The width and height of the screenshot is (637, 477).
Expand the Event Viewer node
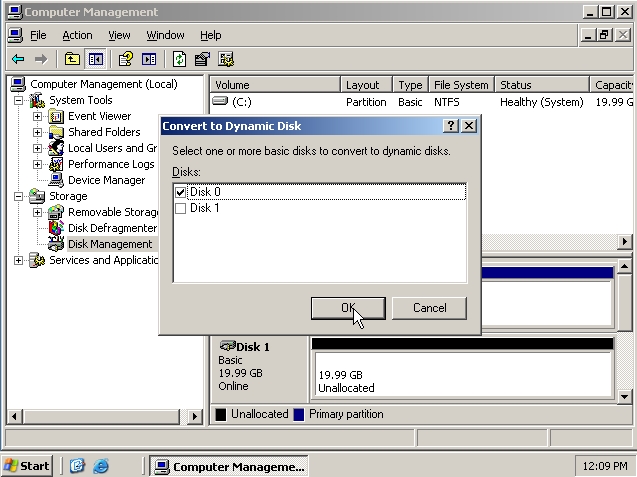point(37,117)
